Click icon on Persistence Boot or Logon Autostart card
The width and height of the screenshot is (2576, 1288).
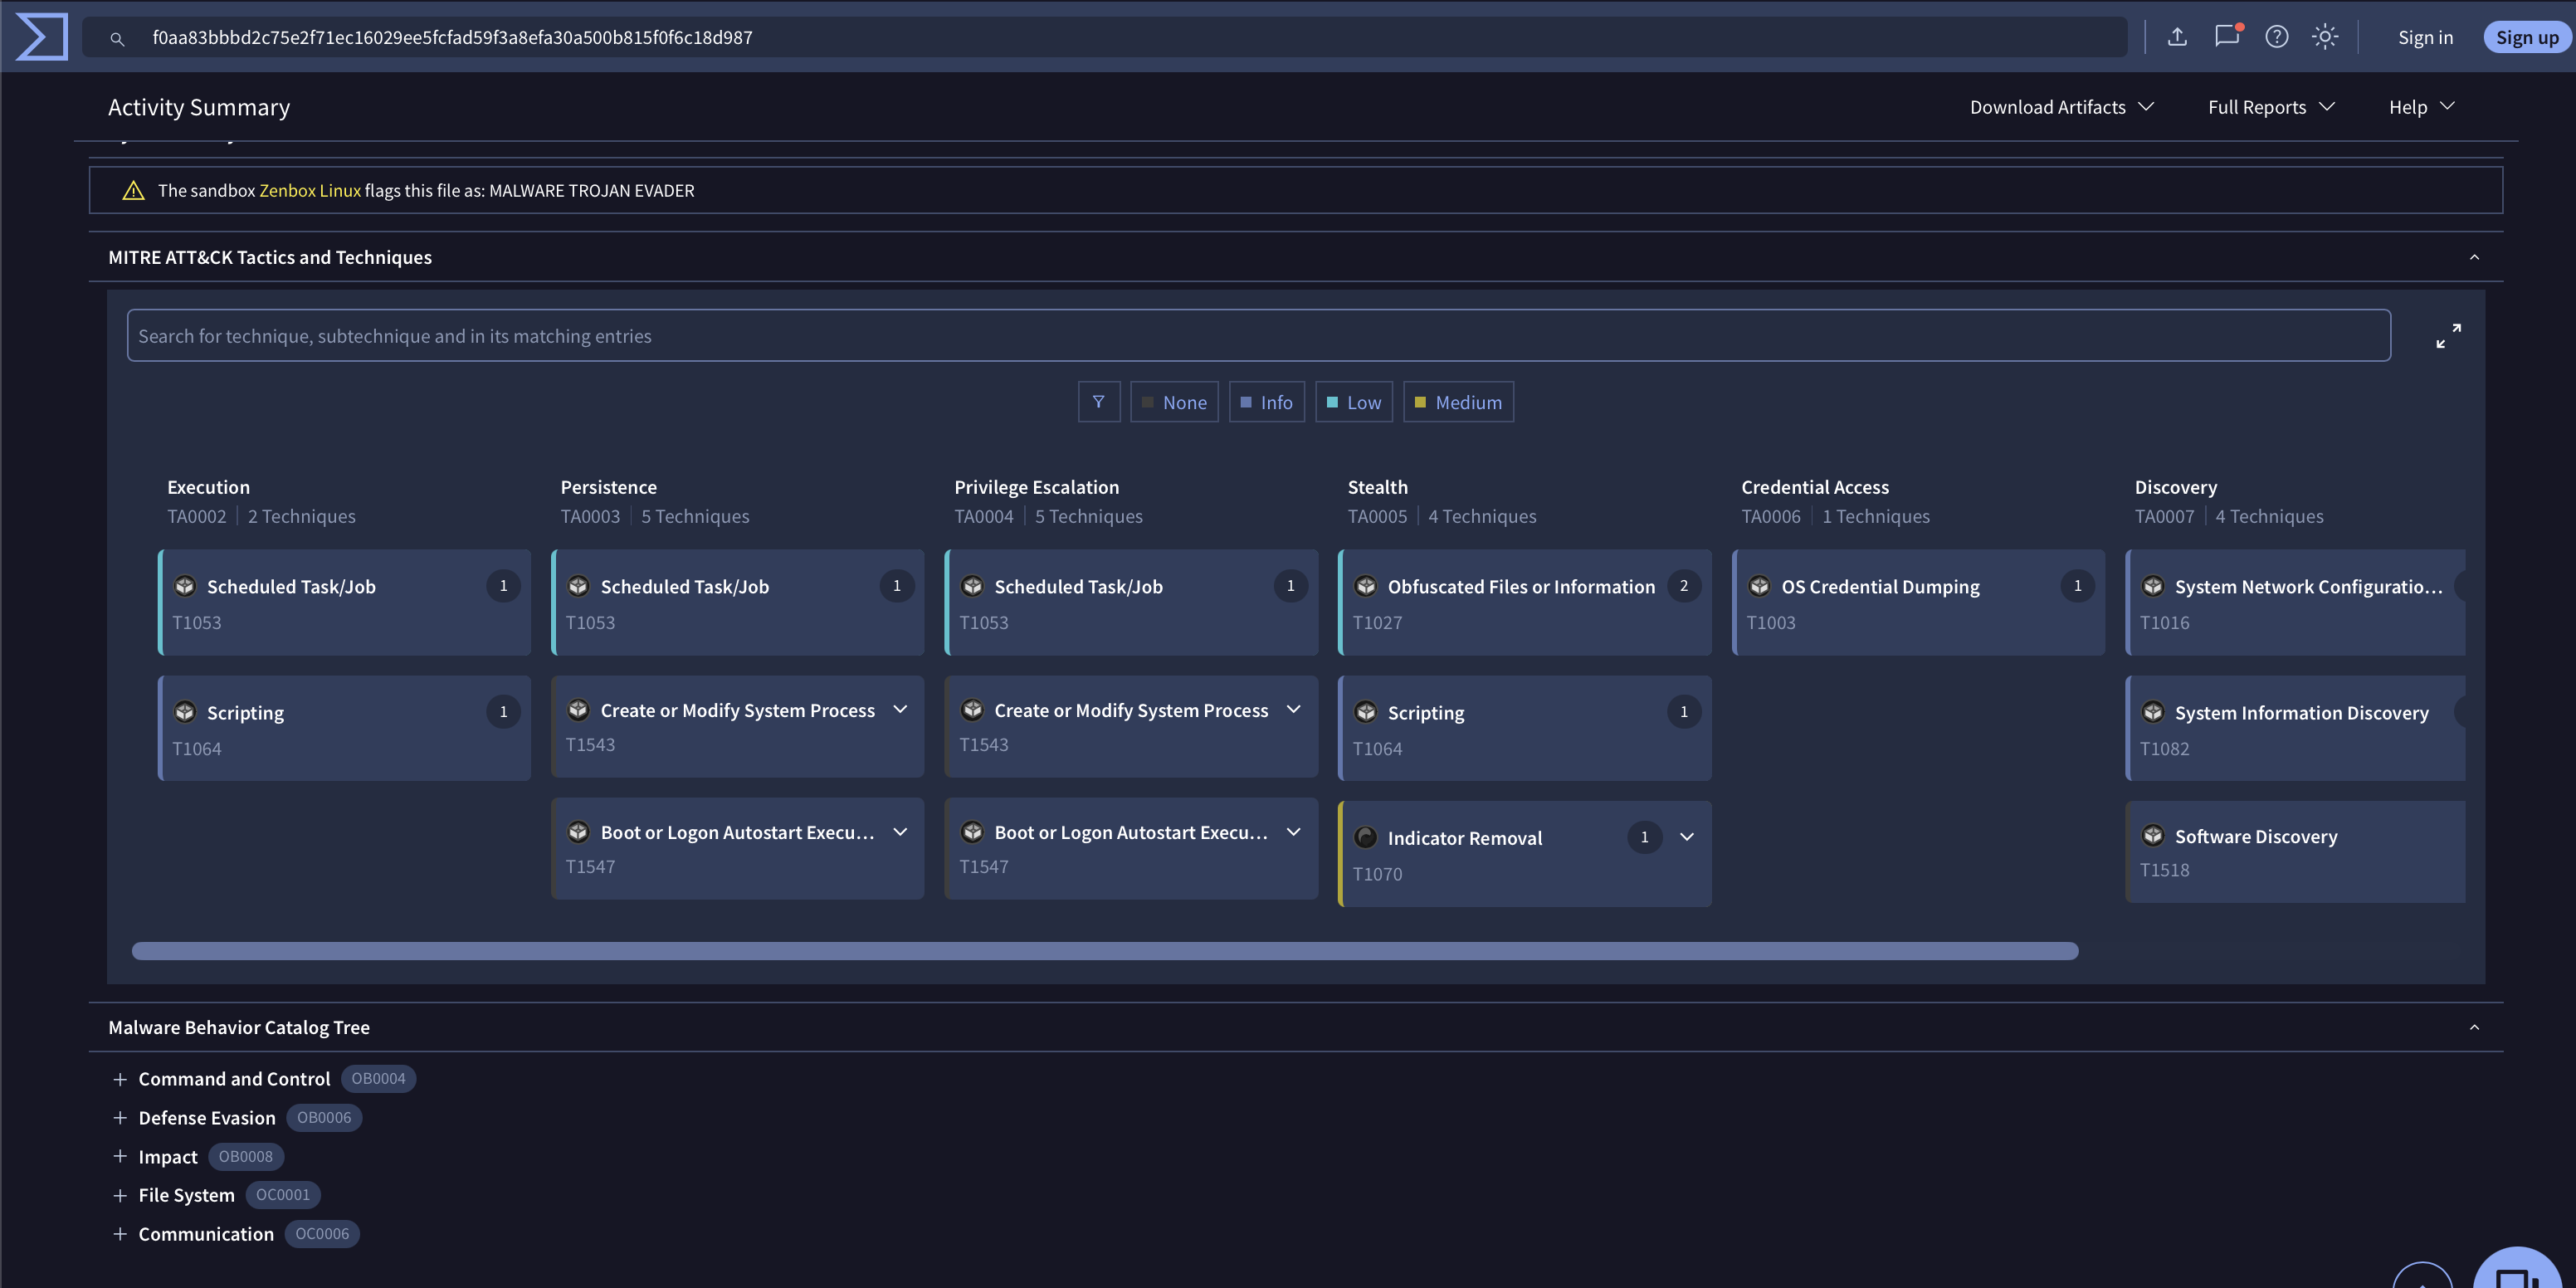tap(578, 832)
